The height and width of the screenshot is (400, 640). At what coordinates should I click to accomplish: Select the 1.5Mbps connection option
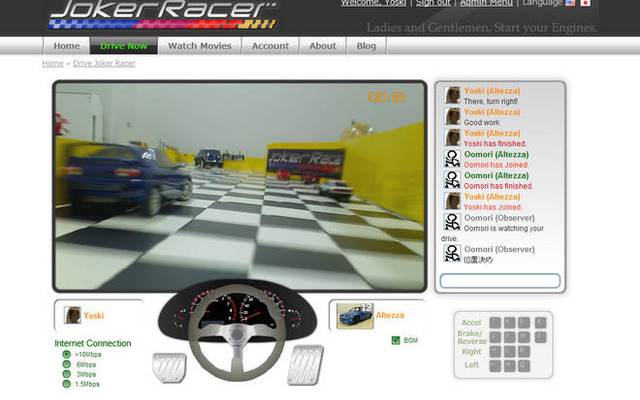point(67,384)
